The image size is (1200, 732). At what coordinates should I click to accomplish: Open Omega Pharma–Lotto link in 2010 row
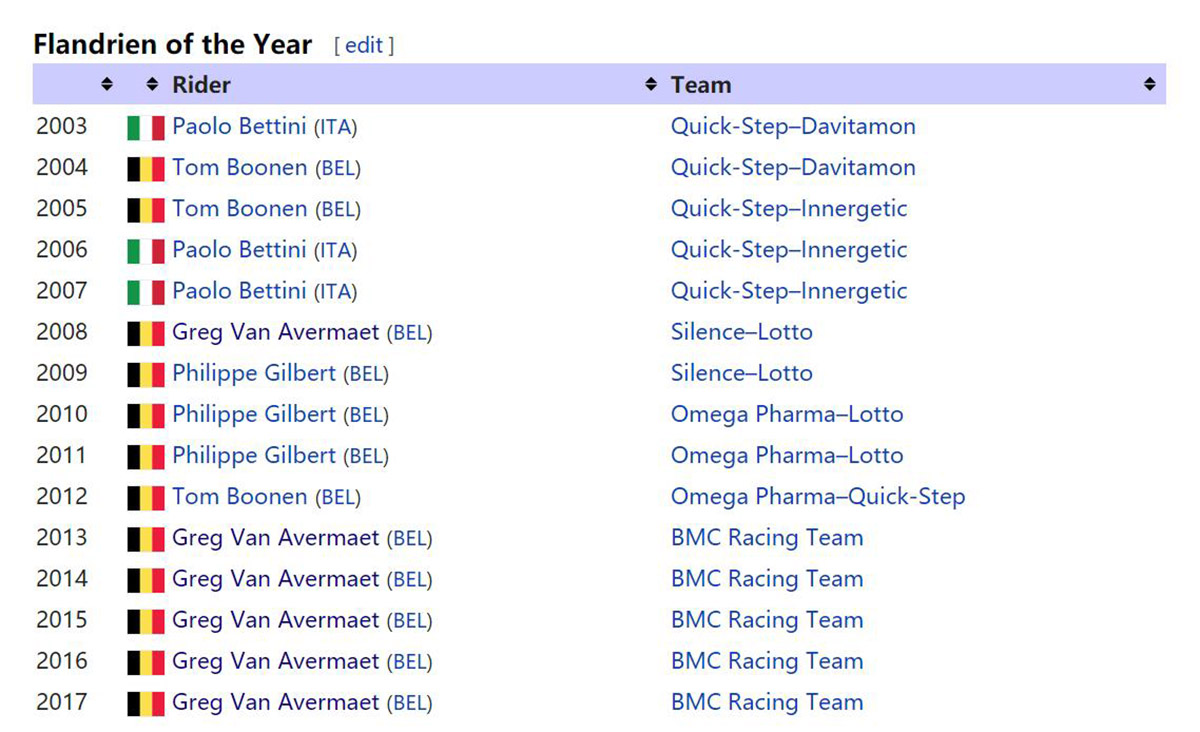[787, 414]
